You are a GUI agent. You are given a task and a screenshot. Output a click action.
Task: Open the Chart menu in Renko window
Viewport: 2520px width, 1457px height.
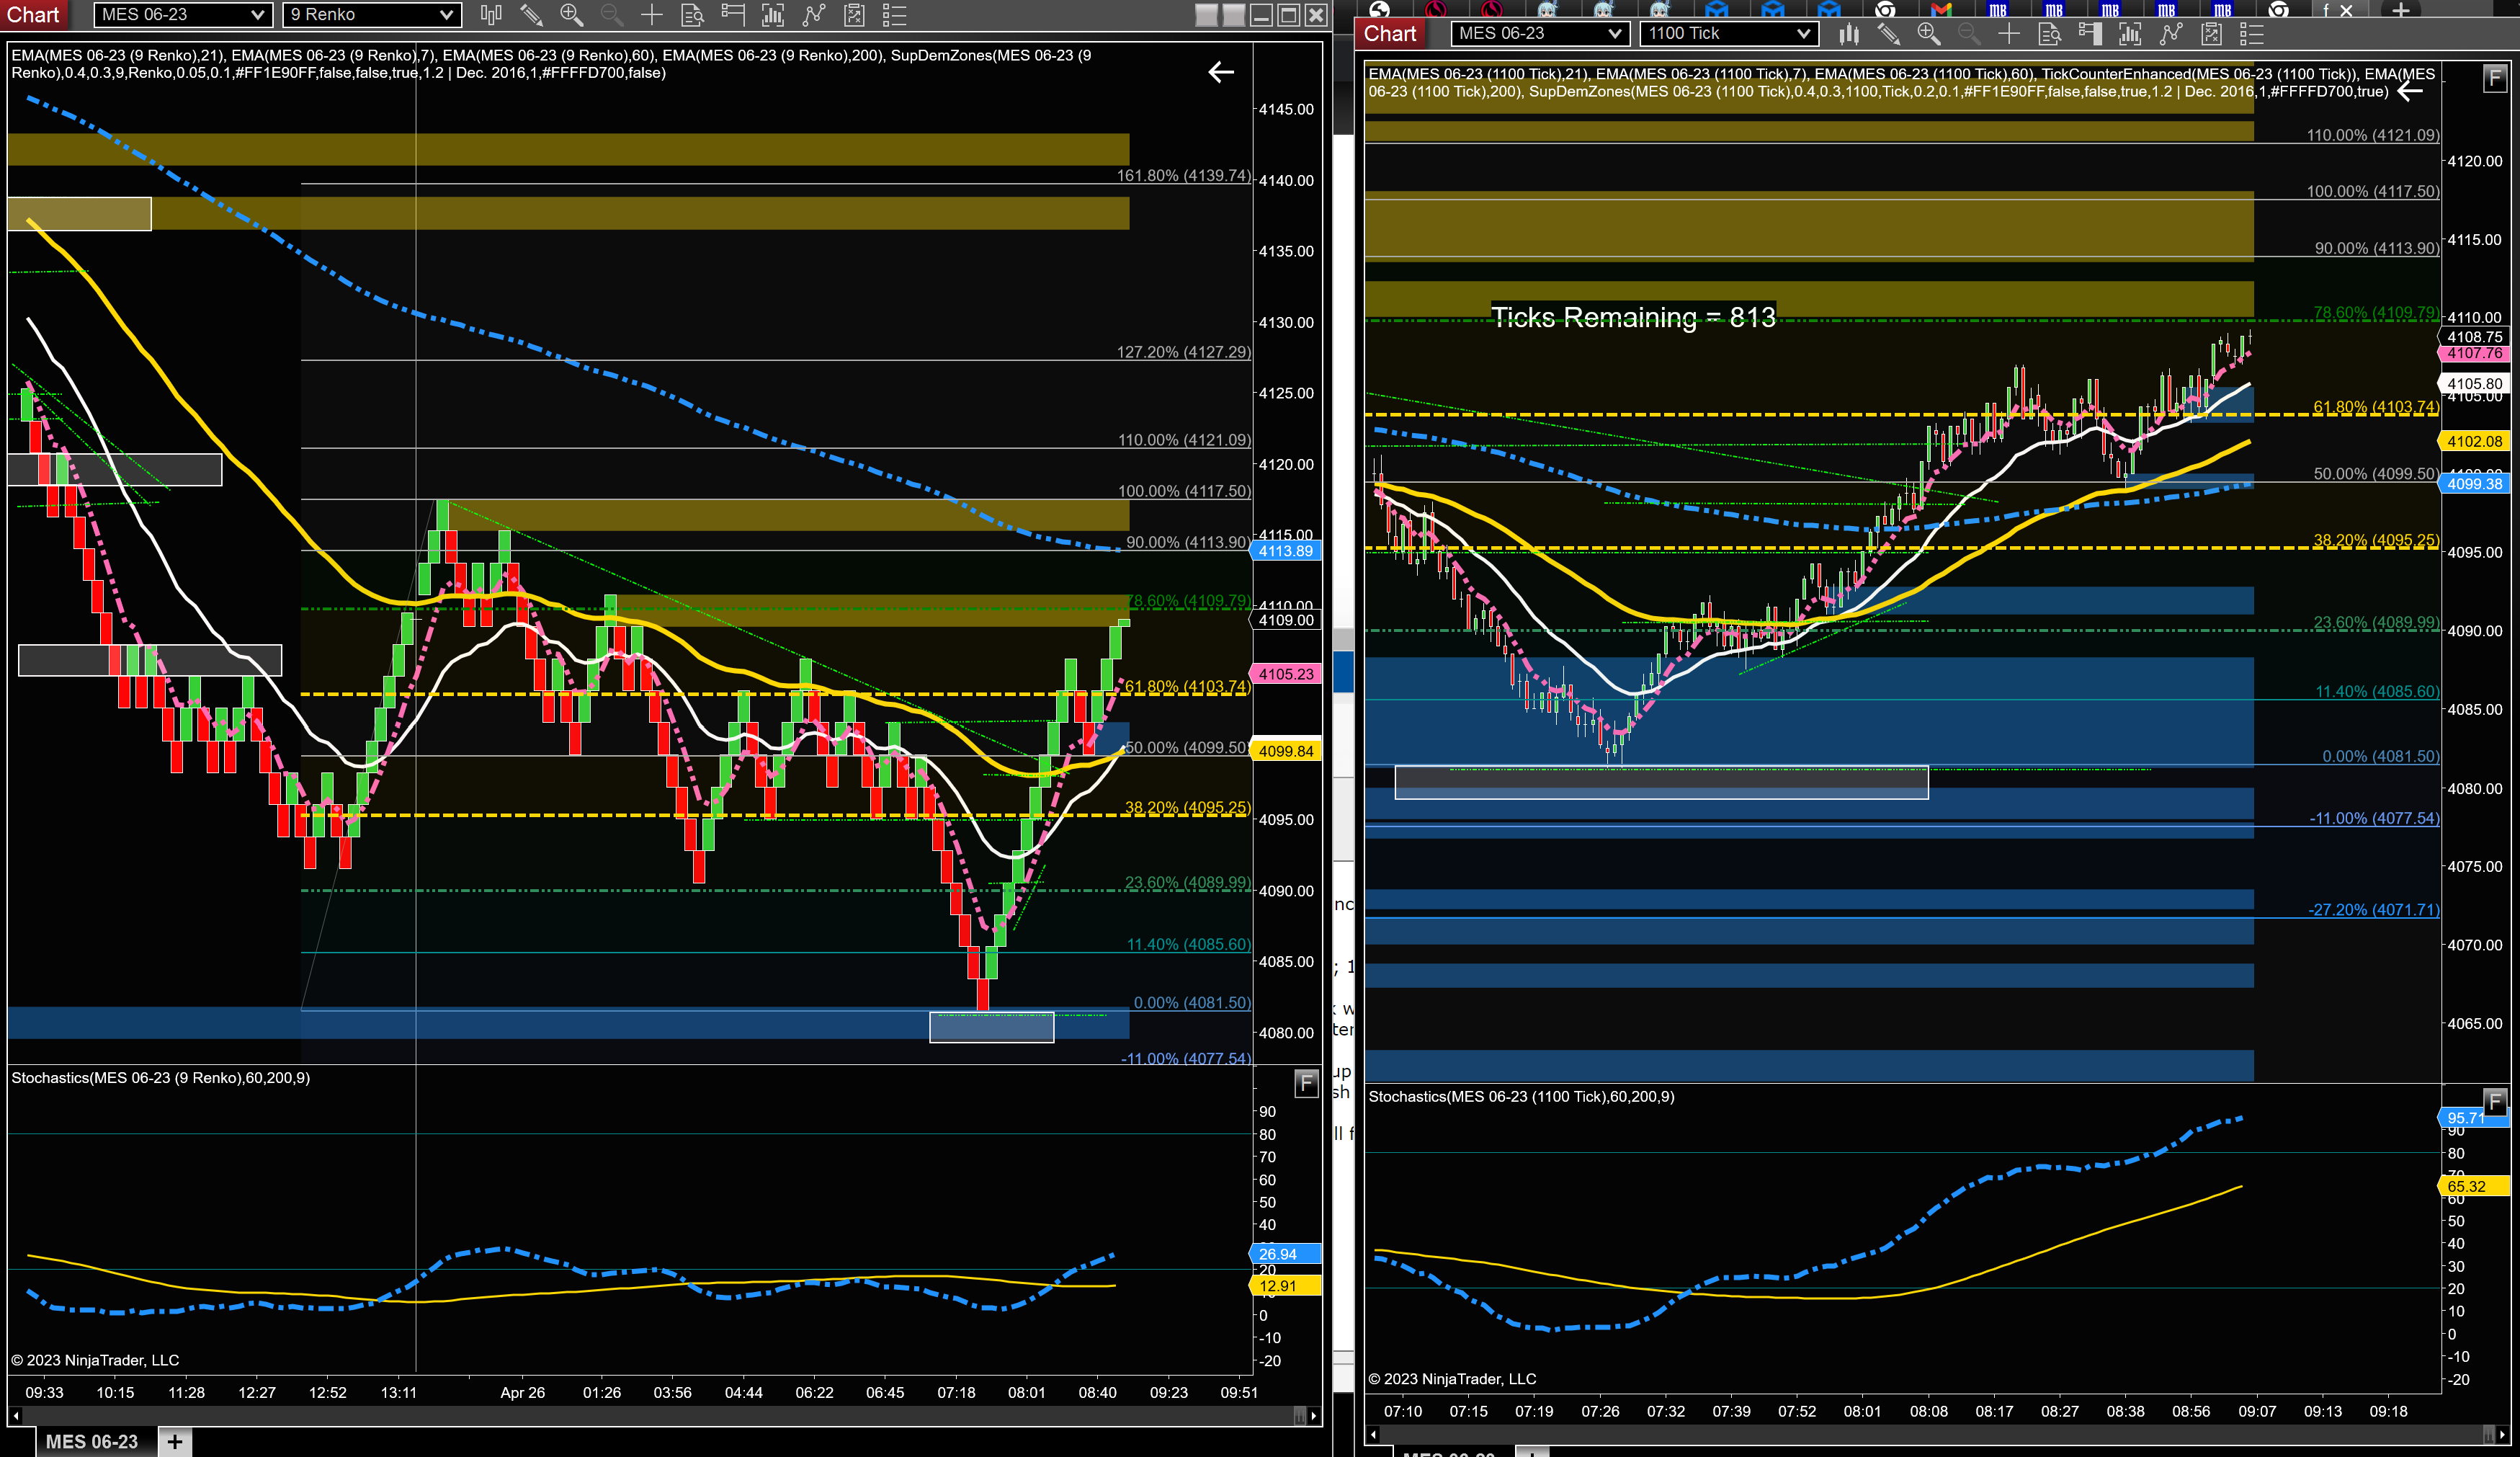pyautogui.click(x=33, y=15)
